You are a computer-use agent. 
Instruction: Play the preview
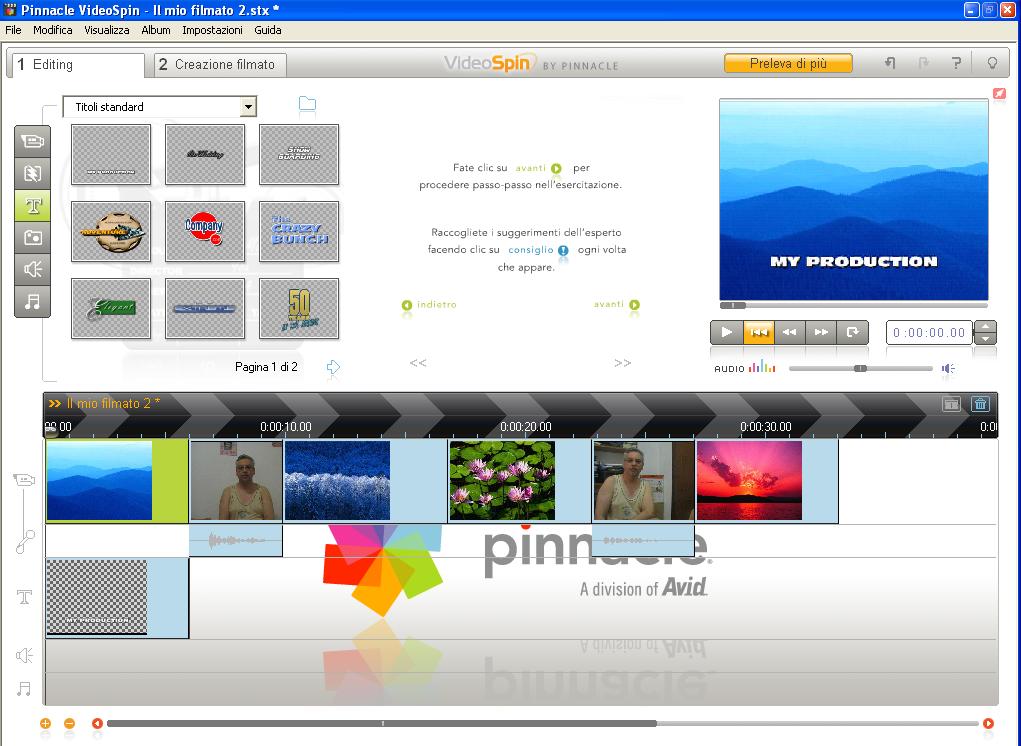[x=727, y=333]
